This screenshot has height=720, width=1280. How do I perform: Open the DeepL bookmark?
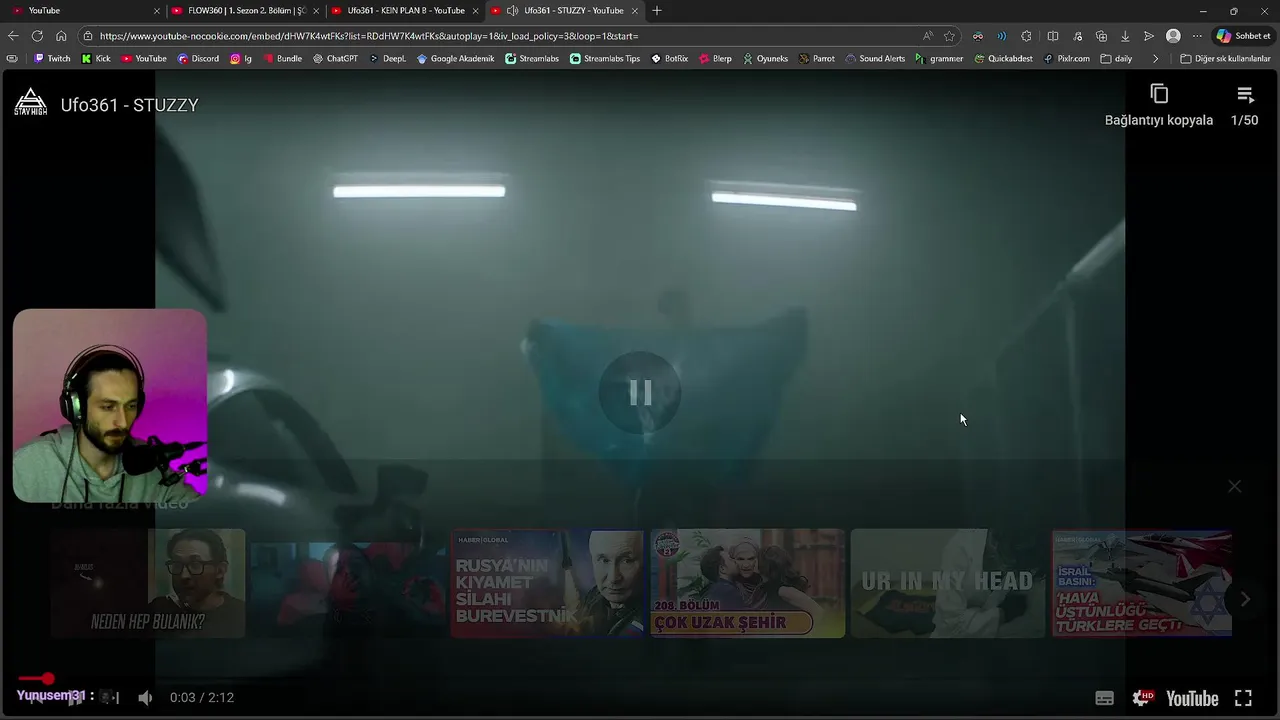click(x=387, y=58)
